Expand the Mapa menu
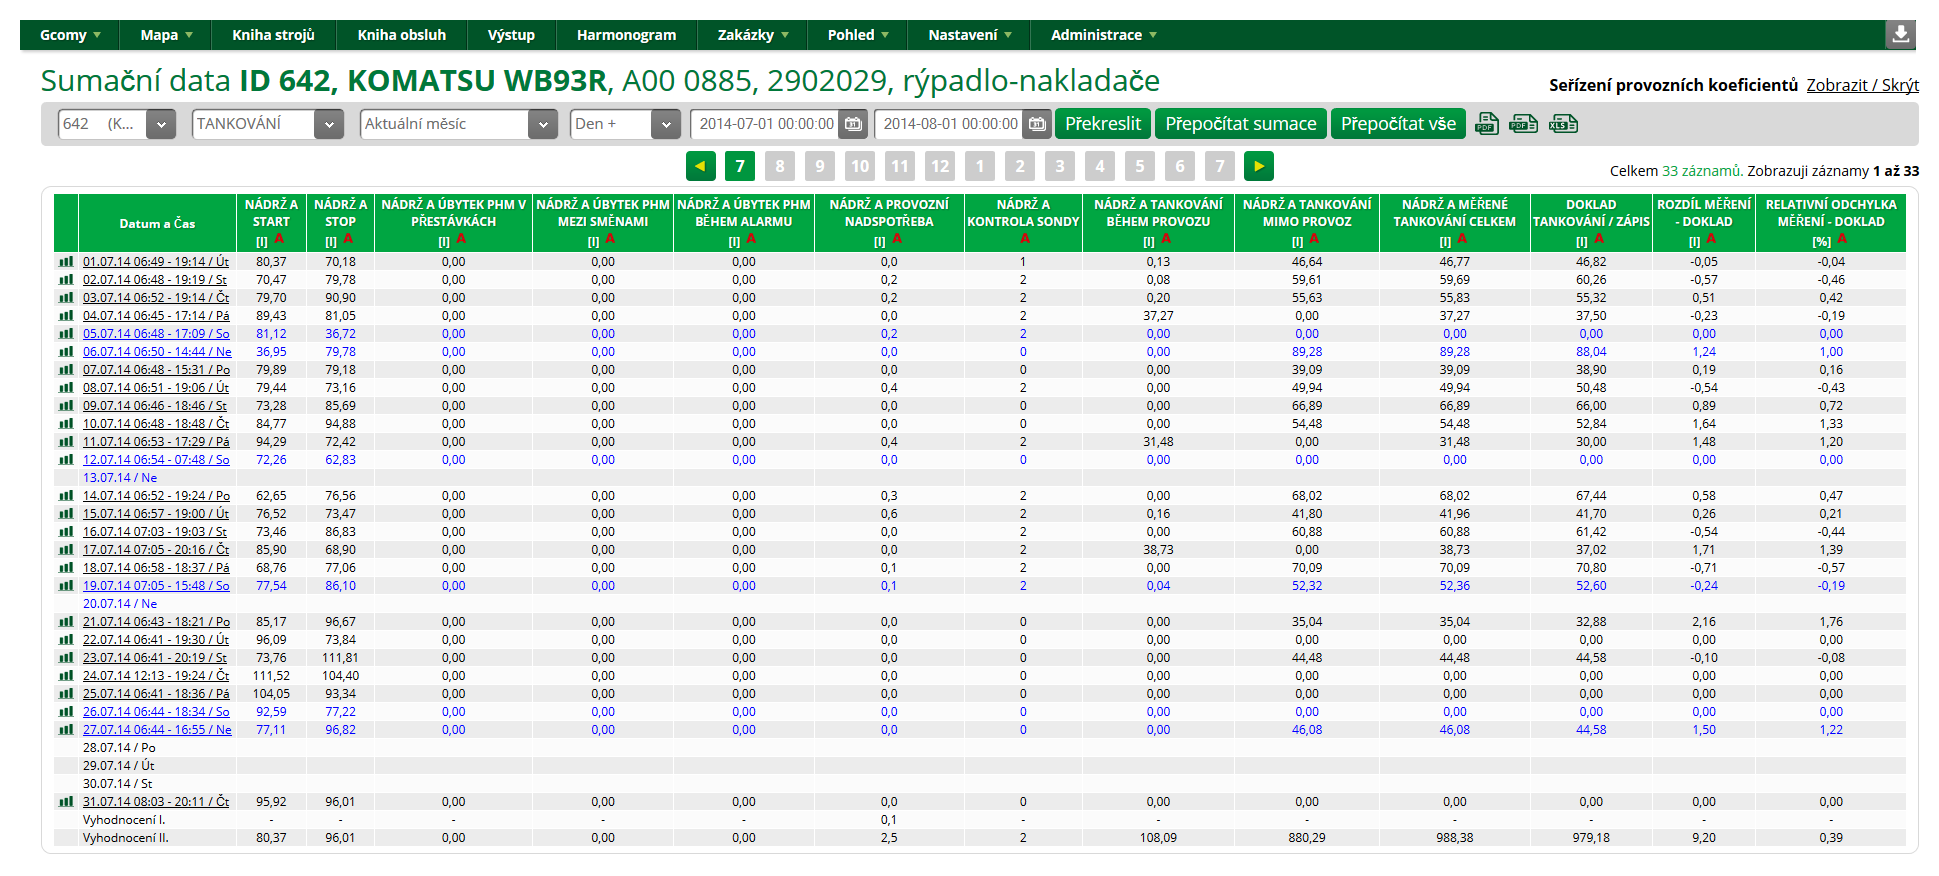This screenshot has height=876, width=1939. coord(166,35)
